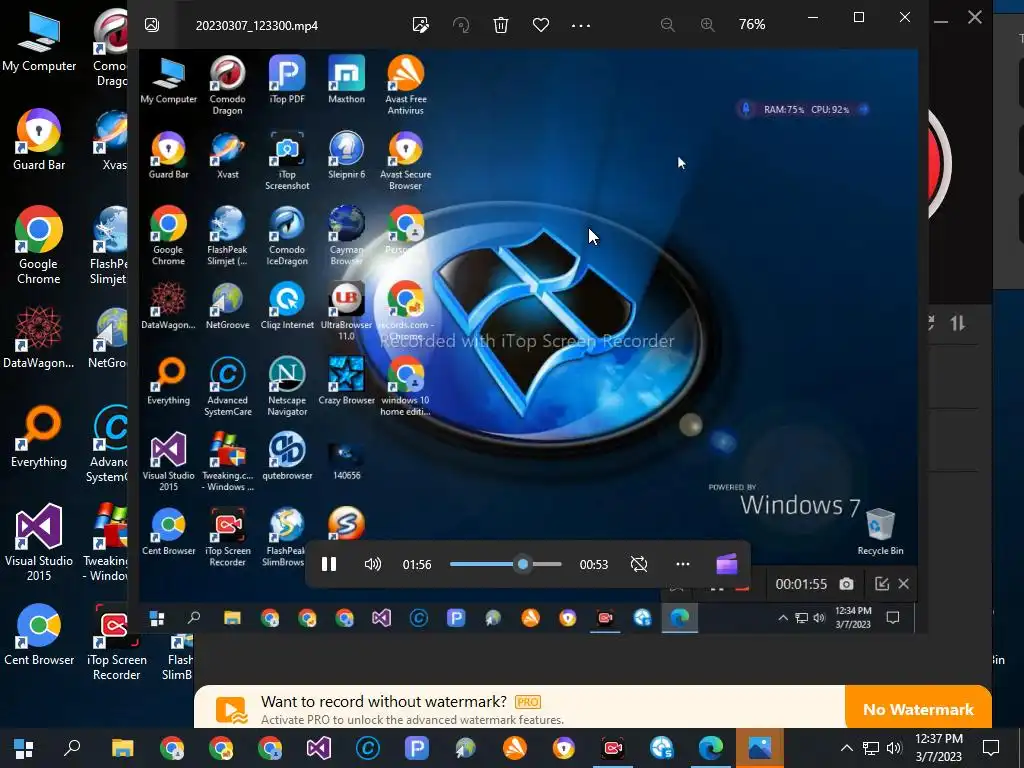This screenshot has height=768, width=1024.
Task: Select Google Chrome shortcut on desktop behind Photos
Action: pyautogui.click(x=39, y=244)
